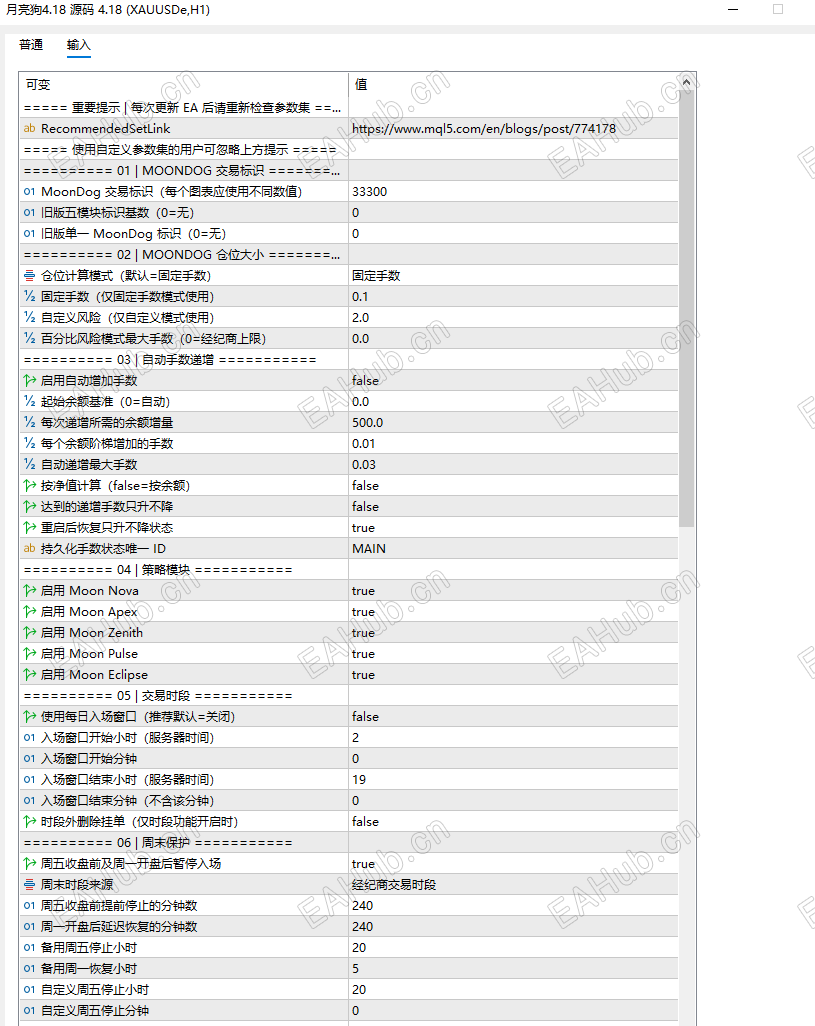
Task: Open the 周末时段来源 value 经纪商交易时段
Action: [x=513, y=885]
